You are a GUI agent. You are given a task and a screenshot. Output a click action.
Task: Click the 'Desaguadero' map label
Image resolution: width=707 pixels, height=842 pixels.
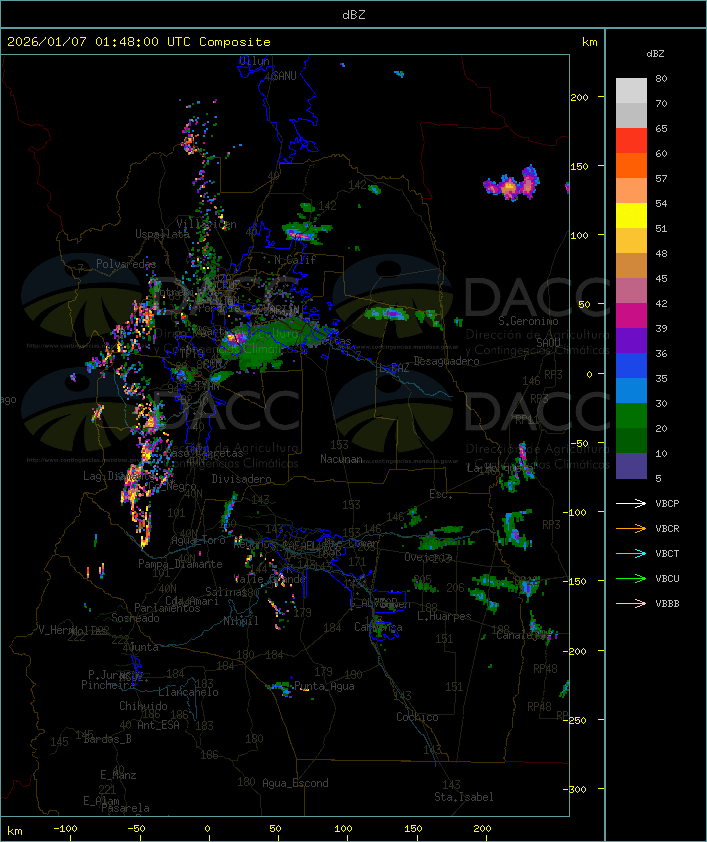point(446,361)
